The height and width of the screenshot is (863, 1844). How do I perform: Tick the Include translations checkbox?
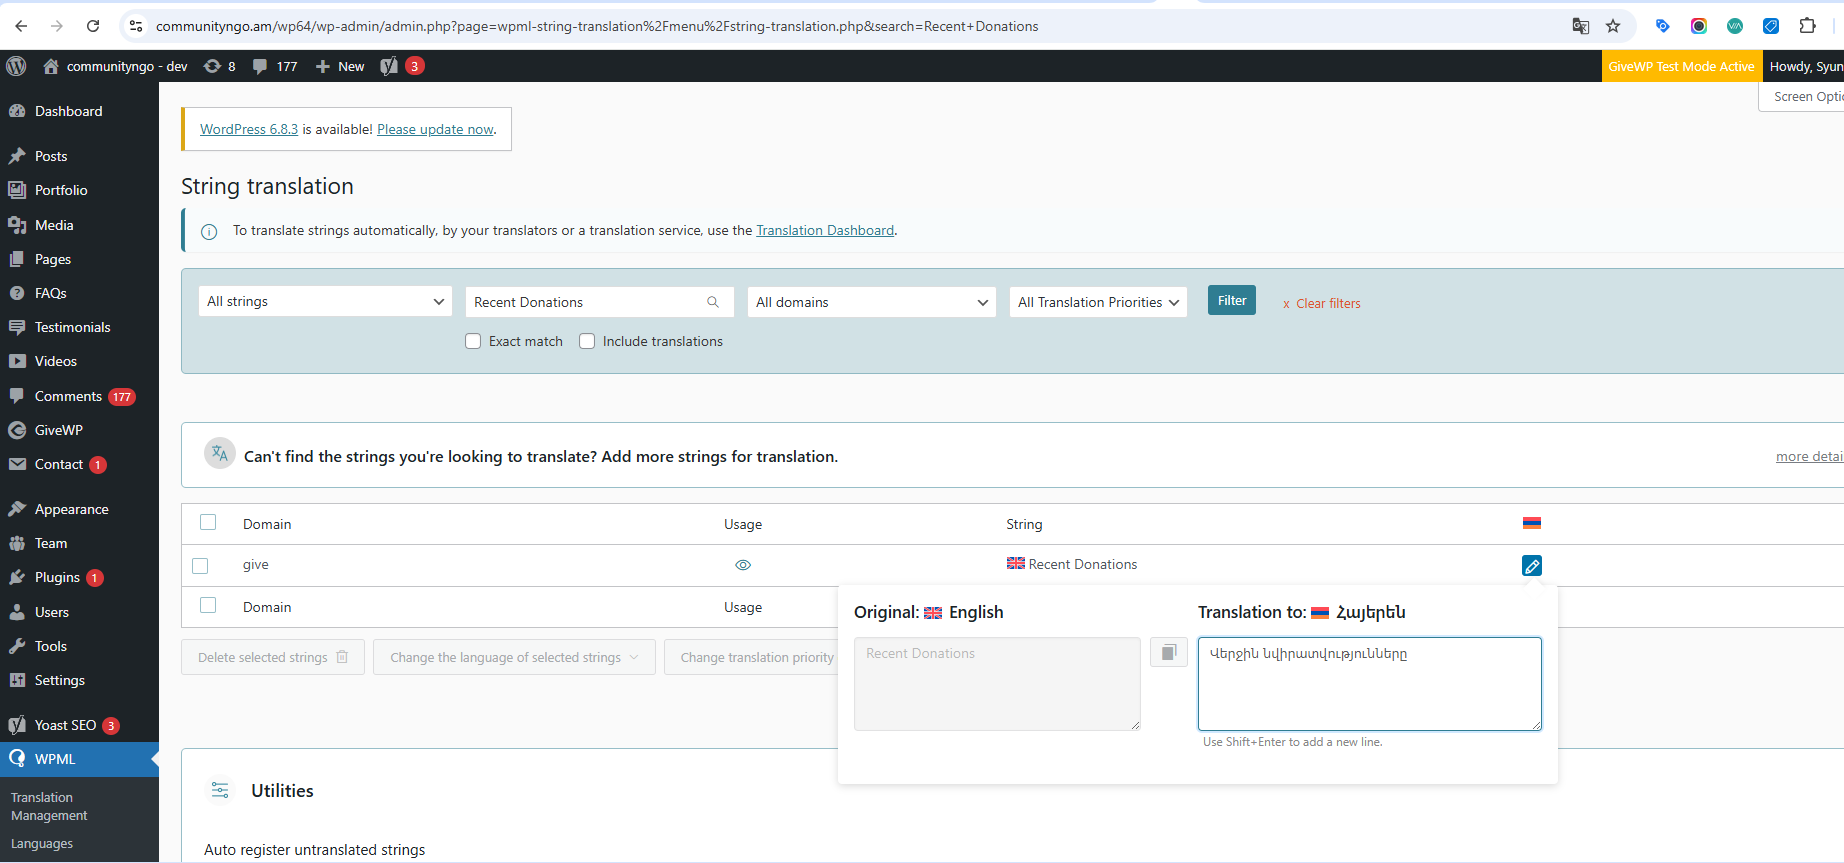click(587, 341)
